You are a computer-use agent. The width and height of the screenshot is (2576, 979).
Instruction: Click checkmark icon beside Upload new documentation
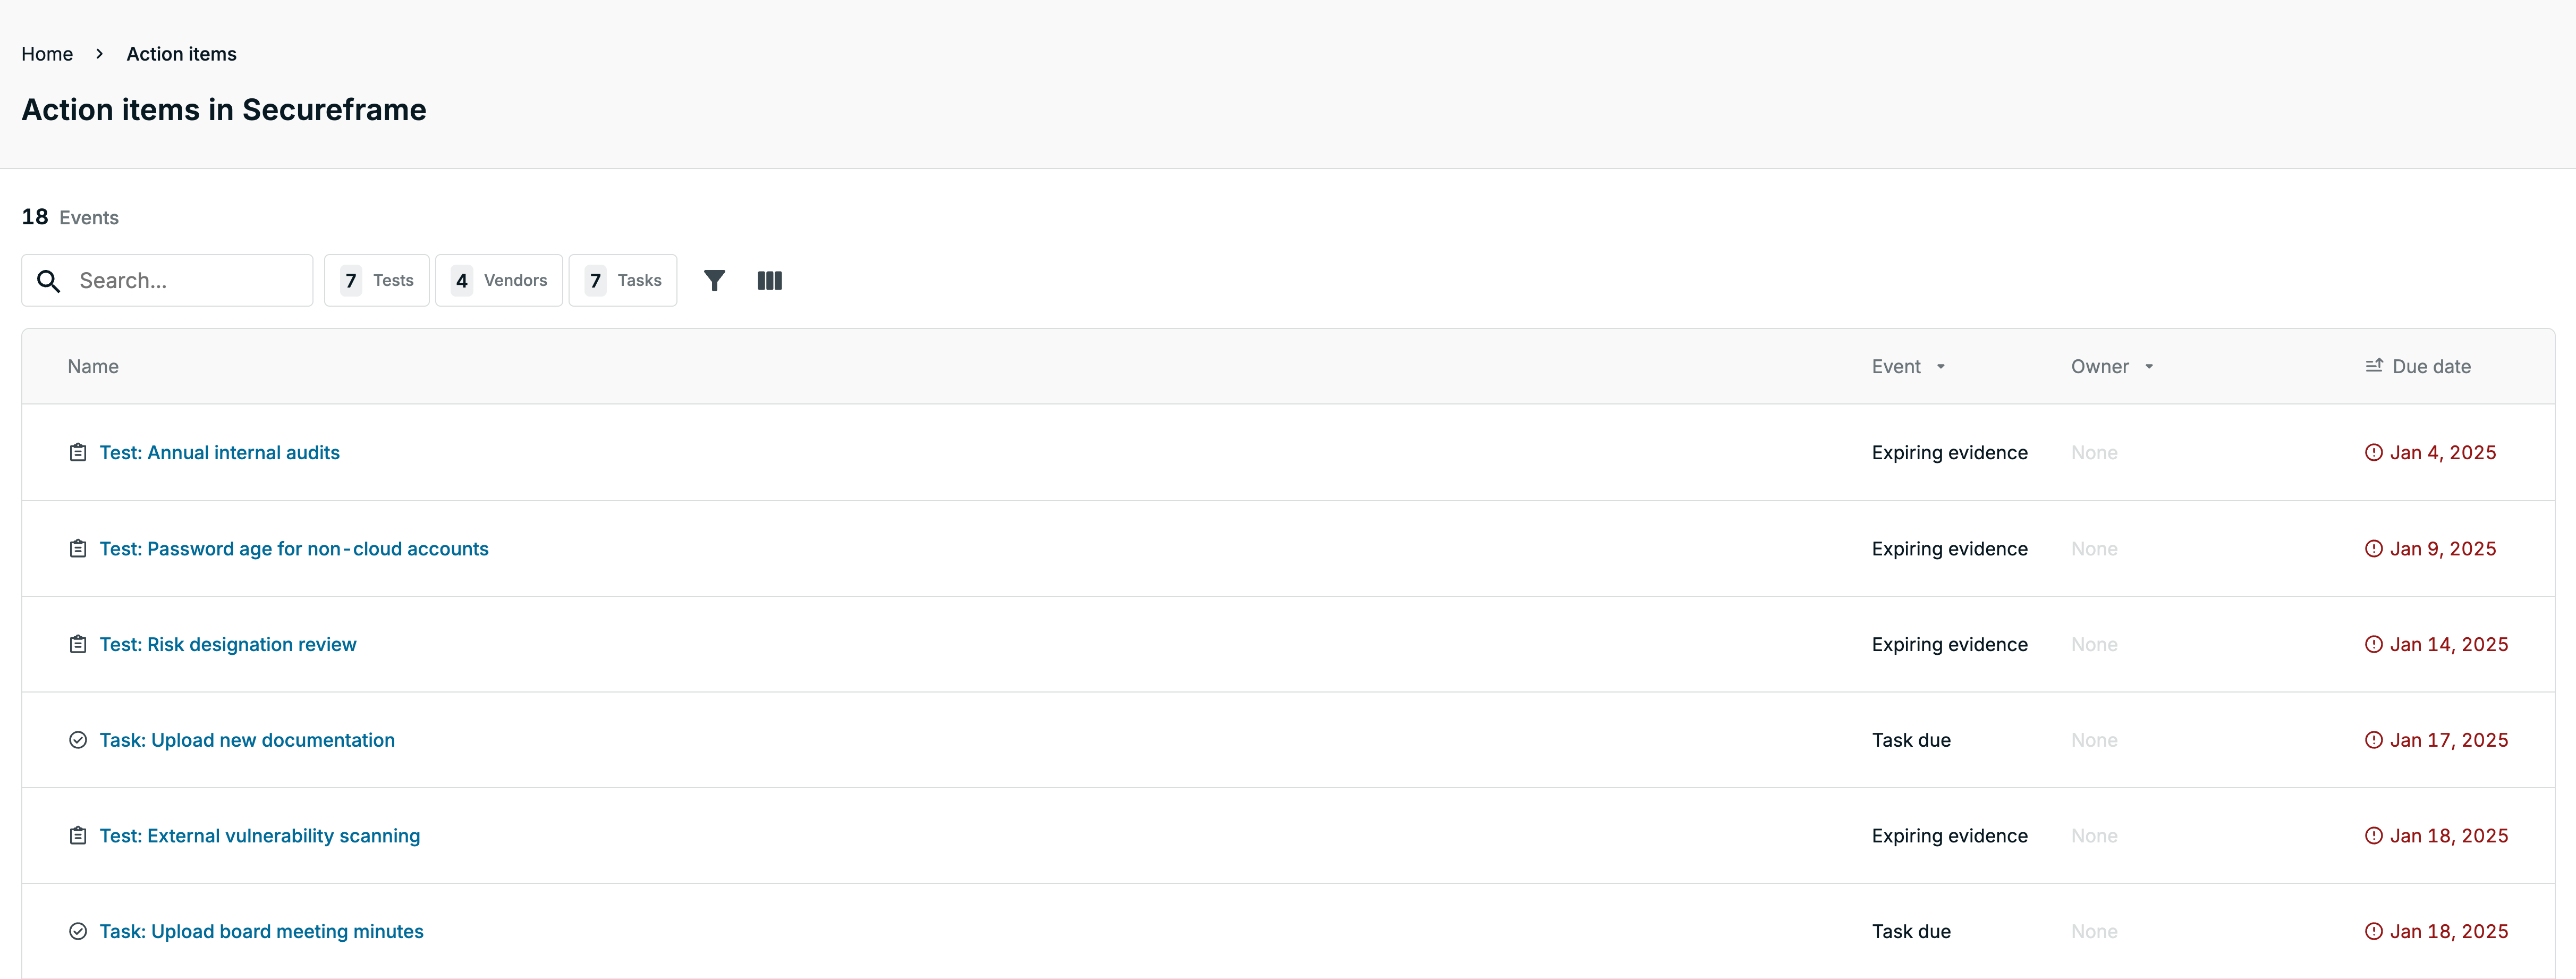coord(78,740)
